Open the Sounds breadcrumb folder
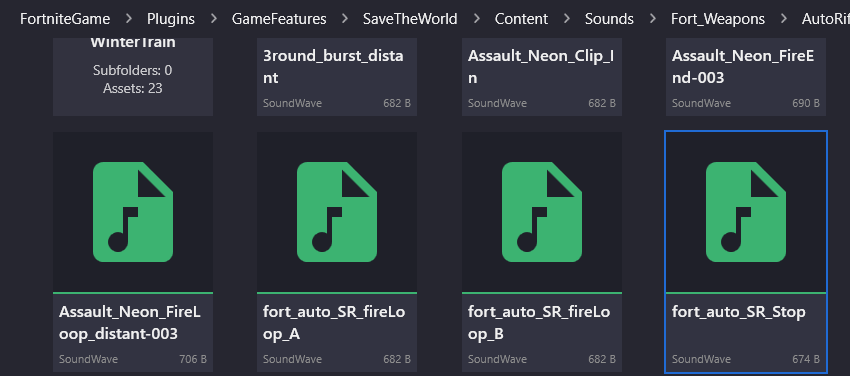850x376 pixels. [x=609, y=19]
